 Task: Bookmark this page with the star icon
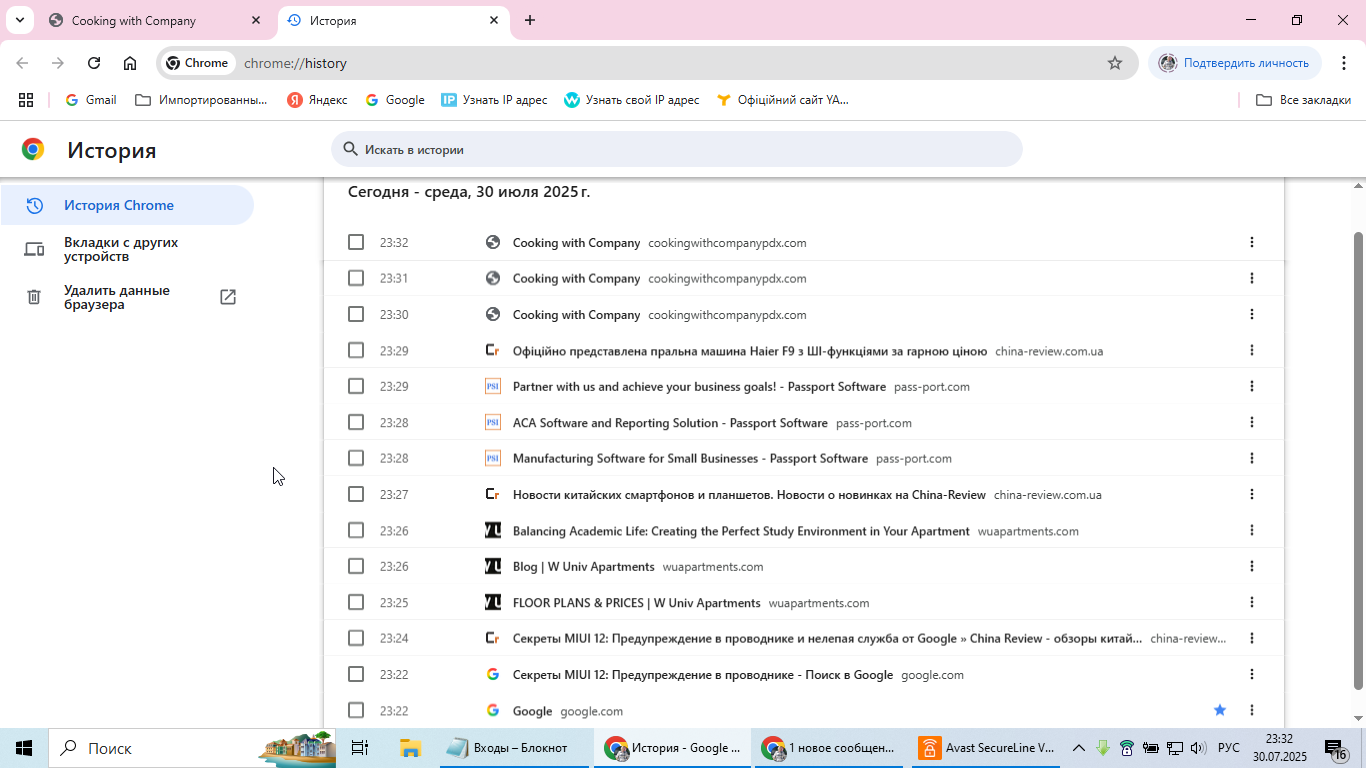1115,63
